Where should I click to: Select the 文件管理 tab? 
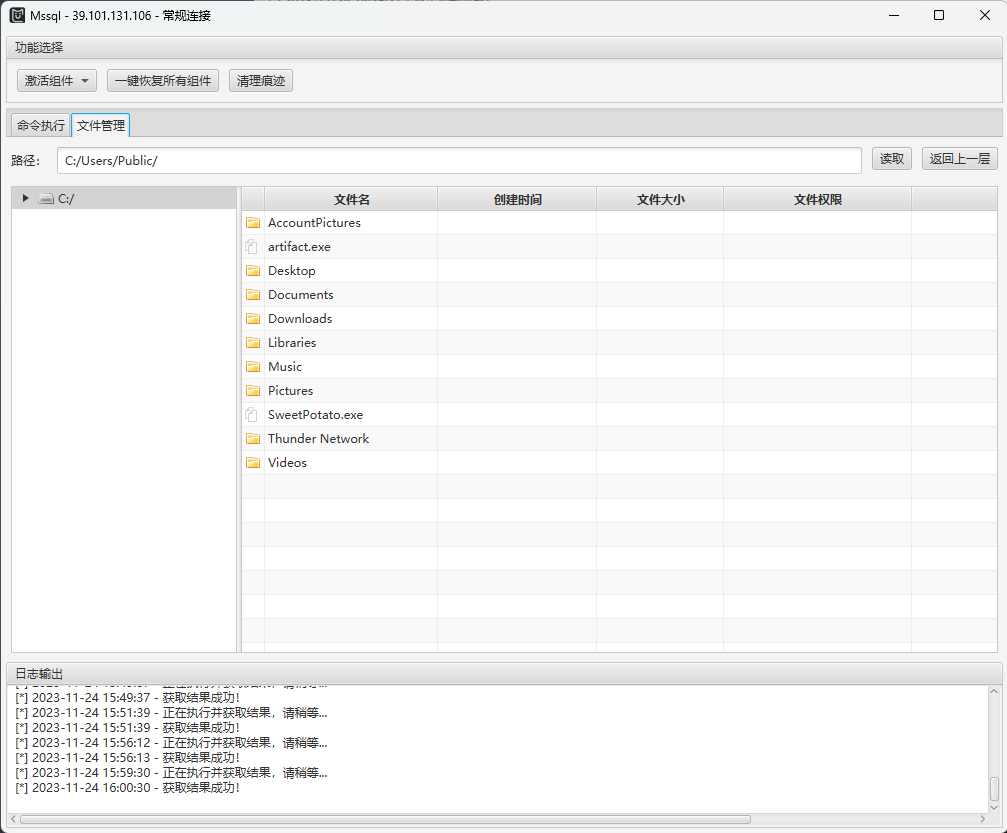point(101,126)
